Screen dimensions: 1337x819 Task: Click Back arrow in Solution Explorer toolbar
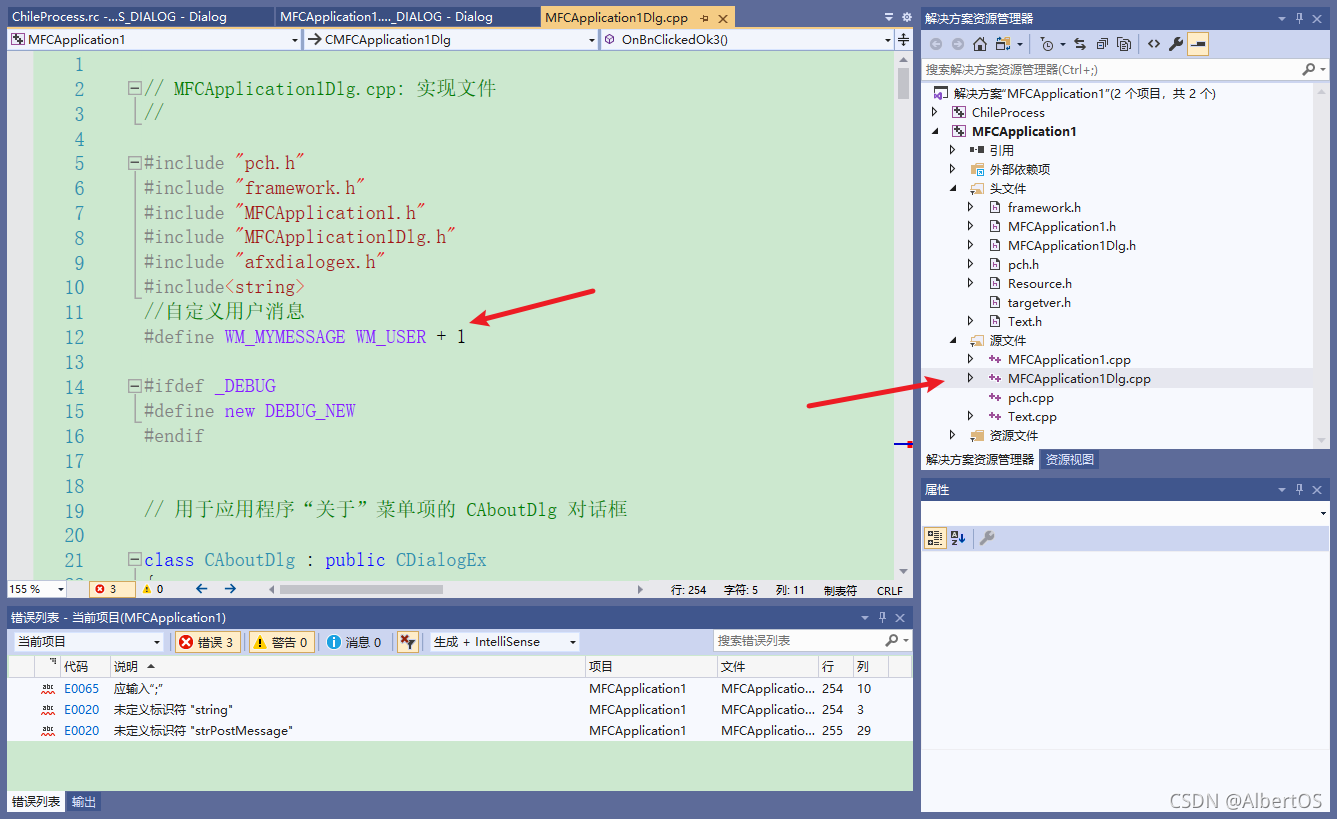[x=936, y=44]
